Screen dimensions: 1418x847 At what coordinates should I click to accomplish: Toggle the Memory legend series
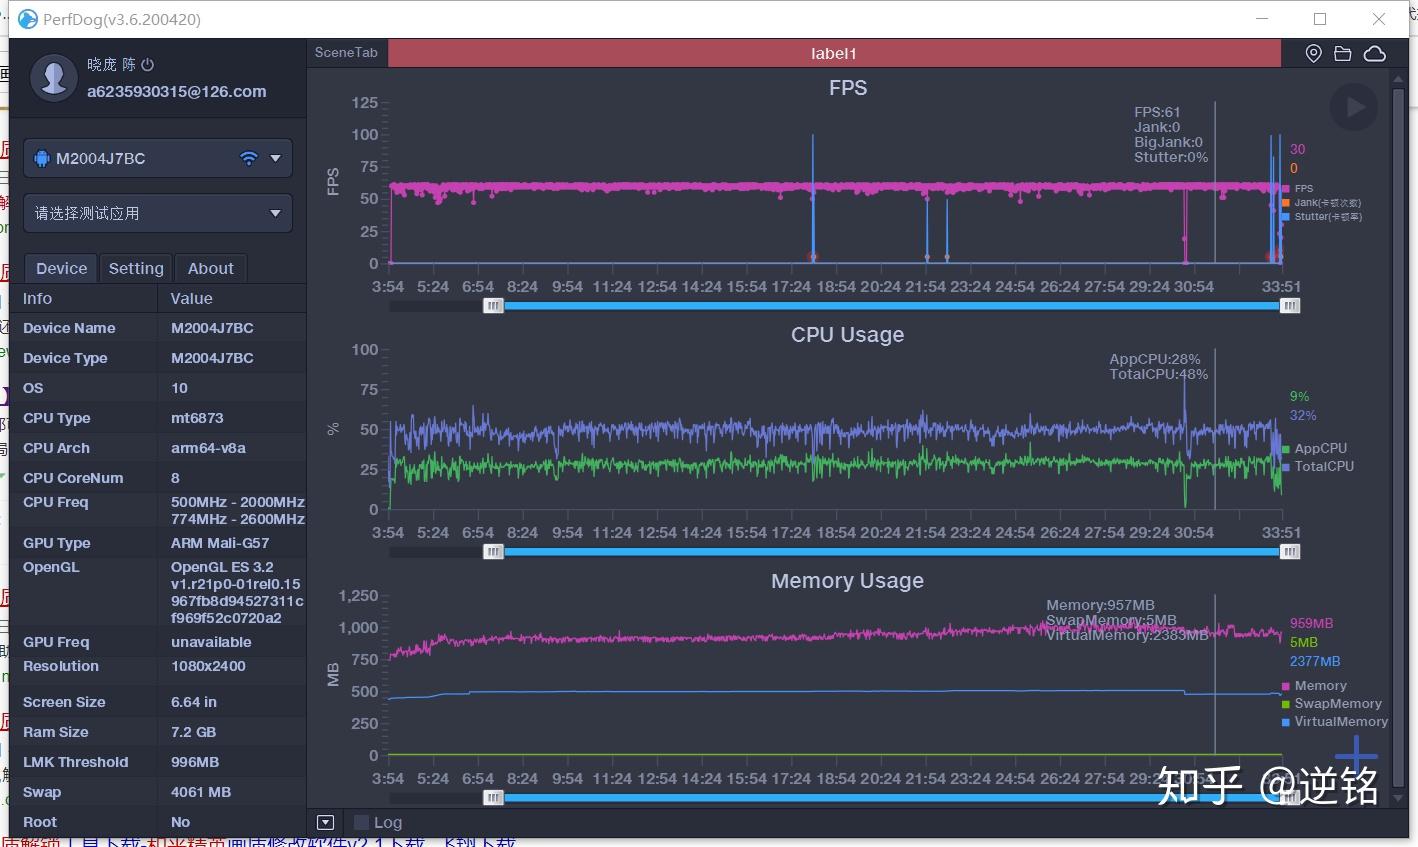[x=1315, y=685]
